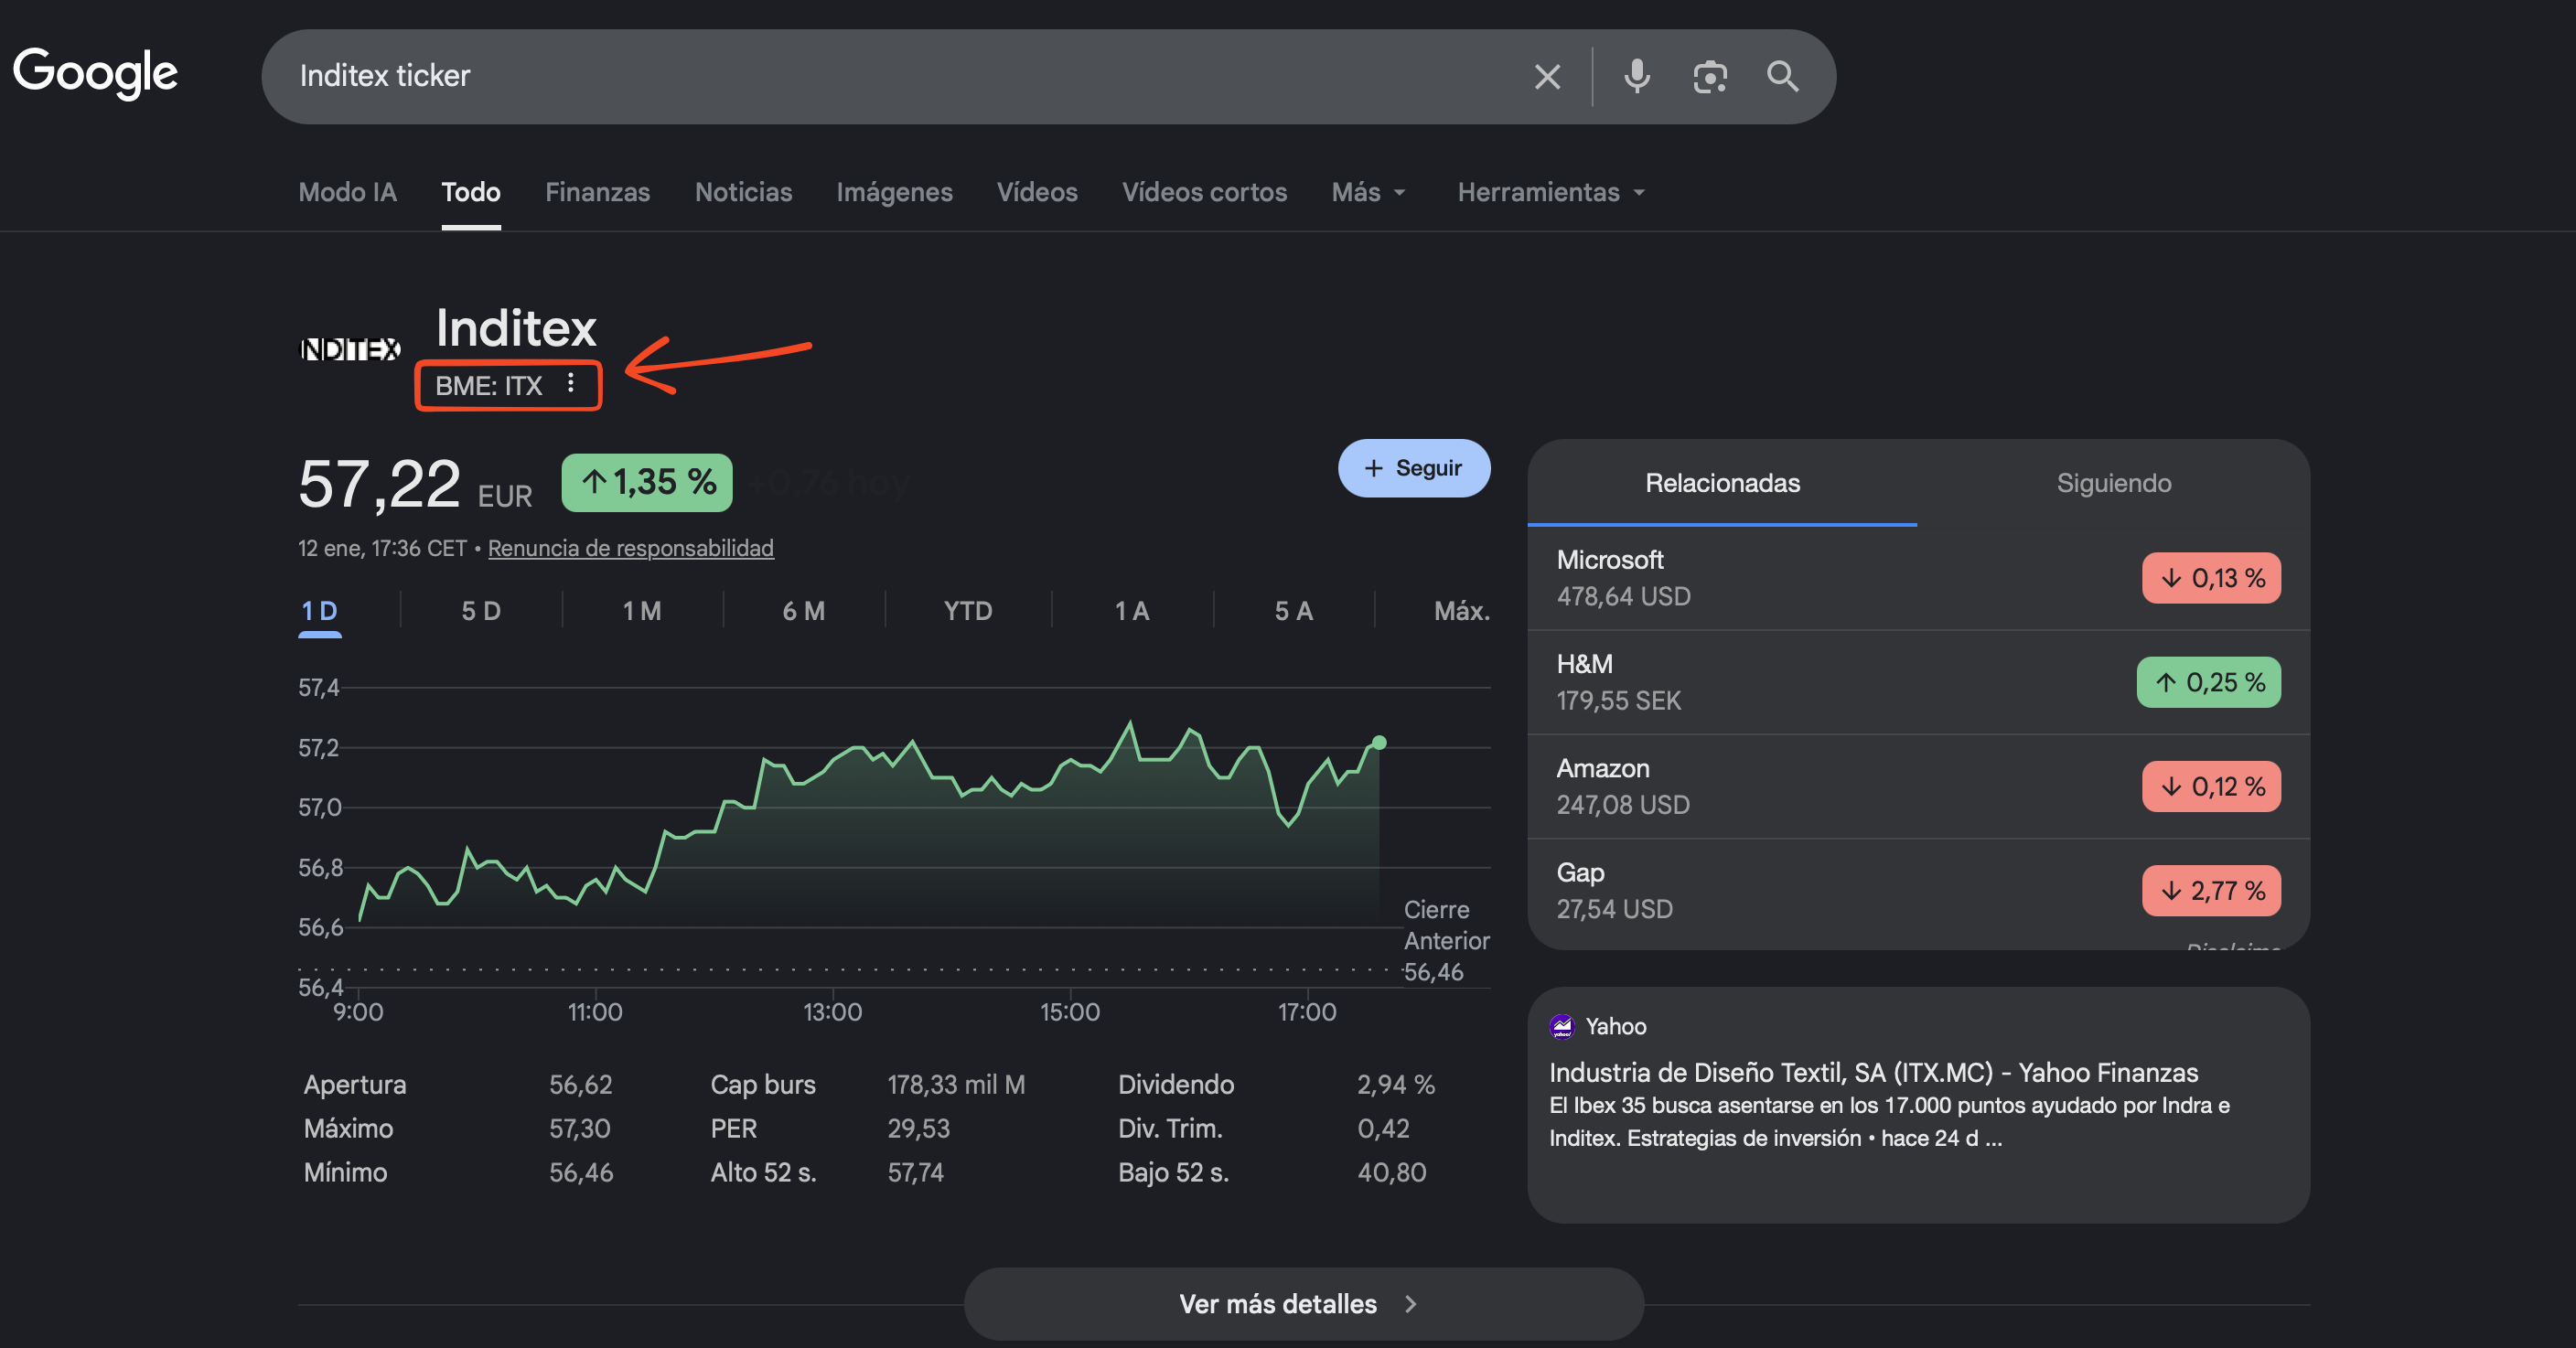Open the Siguiendo tab in stocks panel

pos(2113,483)
